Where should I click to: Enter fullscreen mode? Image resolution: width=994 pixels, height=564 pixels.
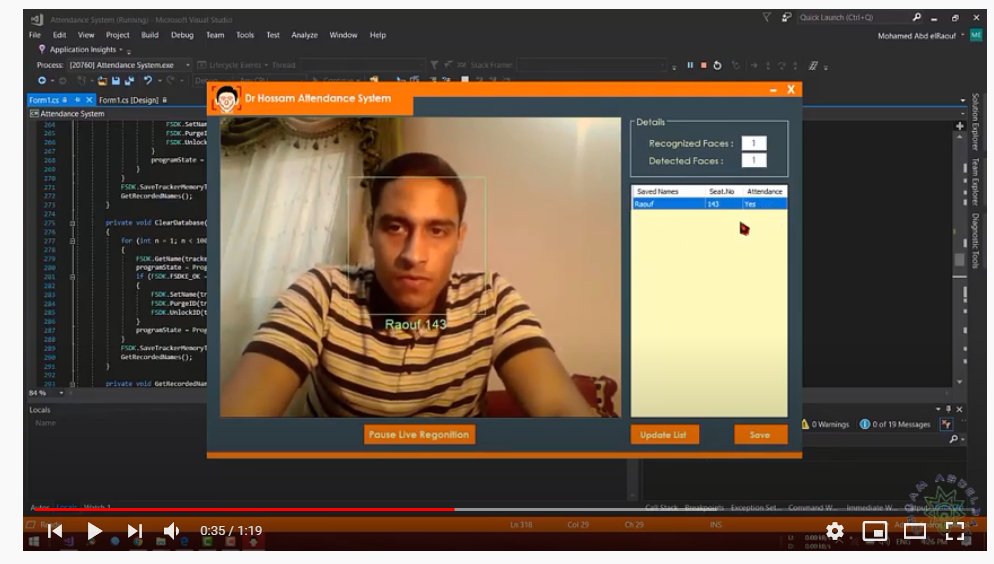[954, 531]
